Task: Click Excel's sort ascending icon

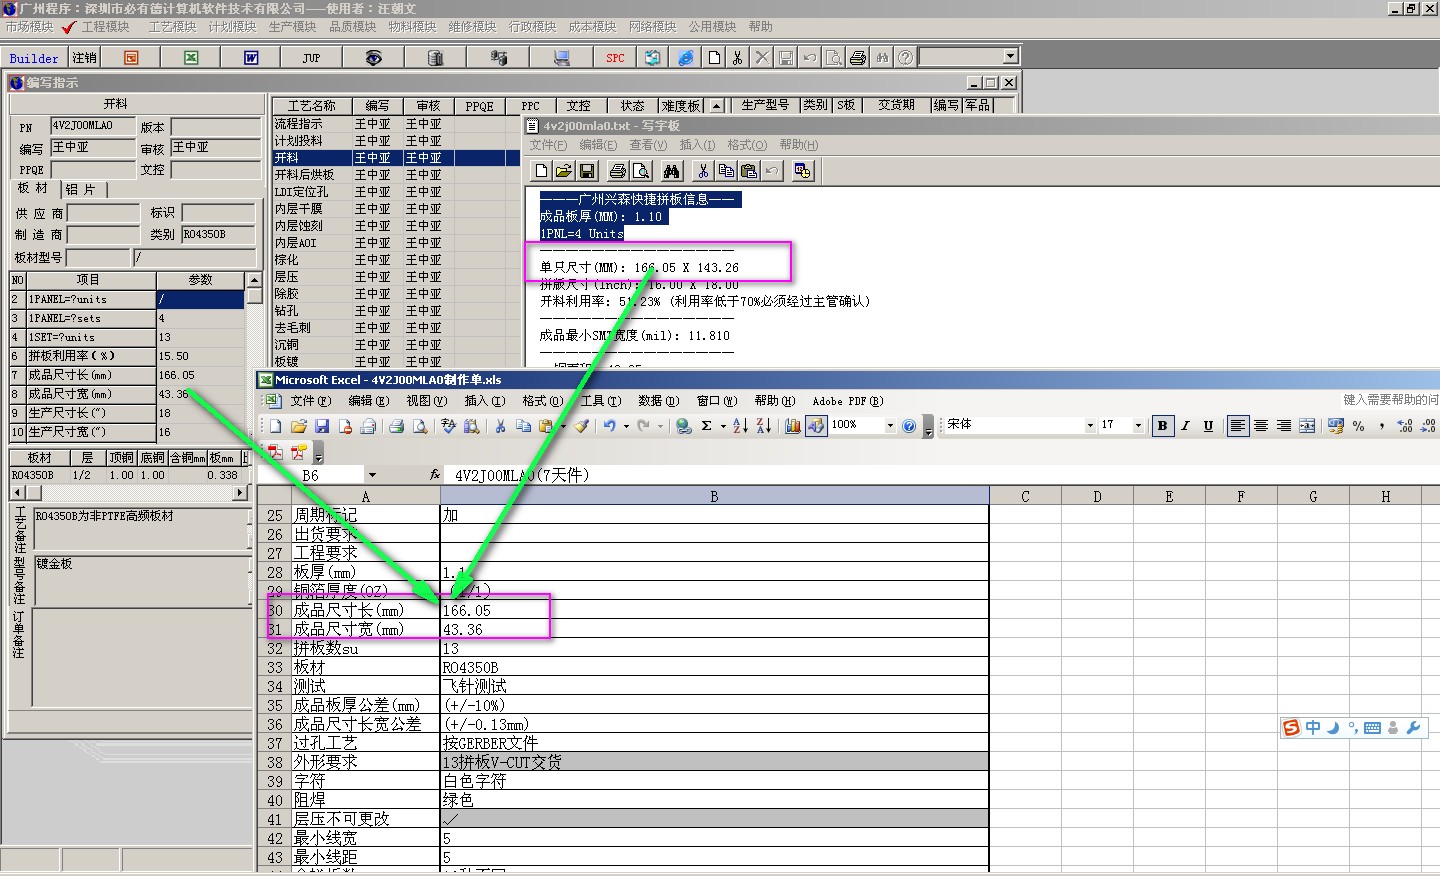Action: point(740,426)
